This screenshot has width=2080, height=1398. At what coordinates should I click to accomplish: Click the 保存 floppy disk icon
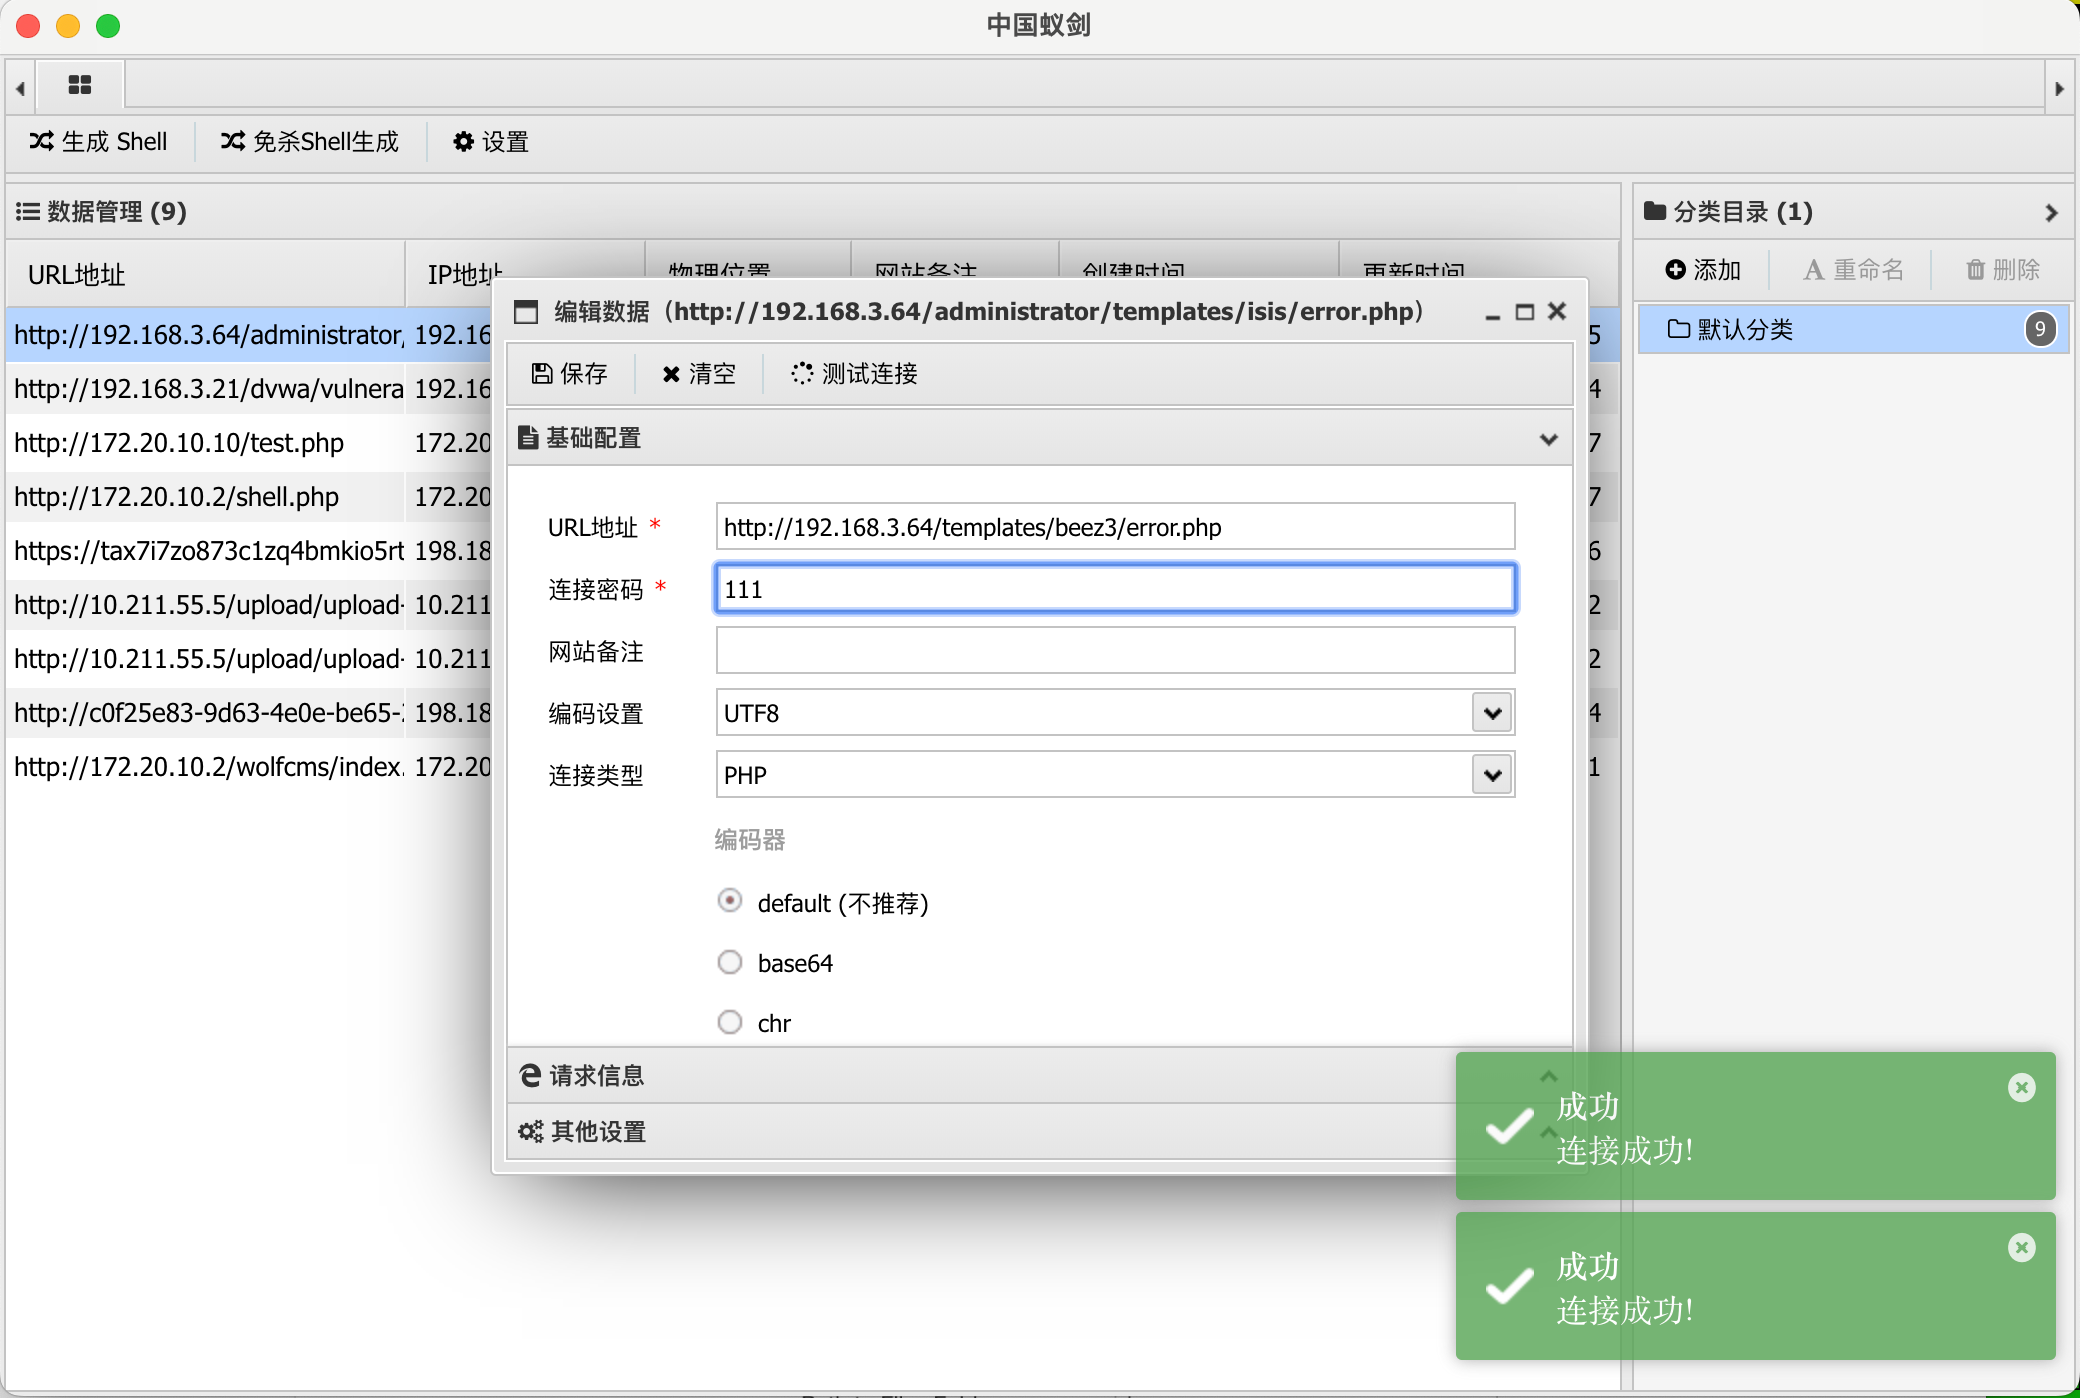[541, 373]
